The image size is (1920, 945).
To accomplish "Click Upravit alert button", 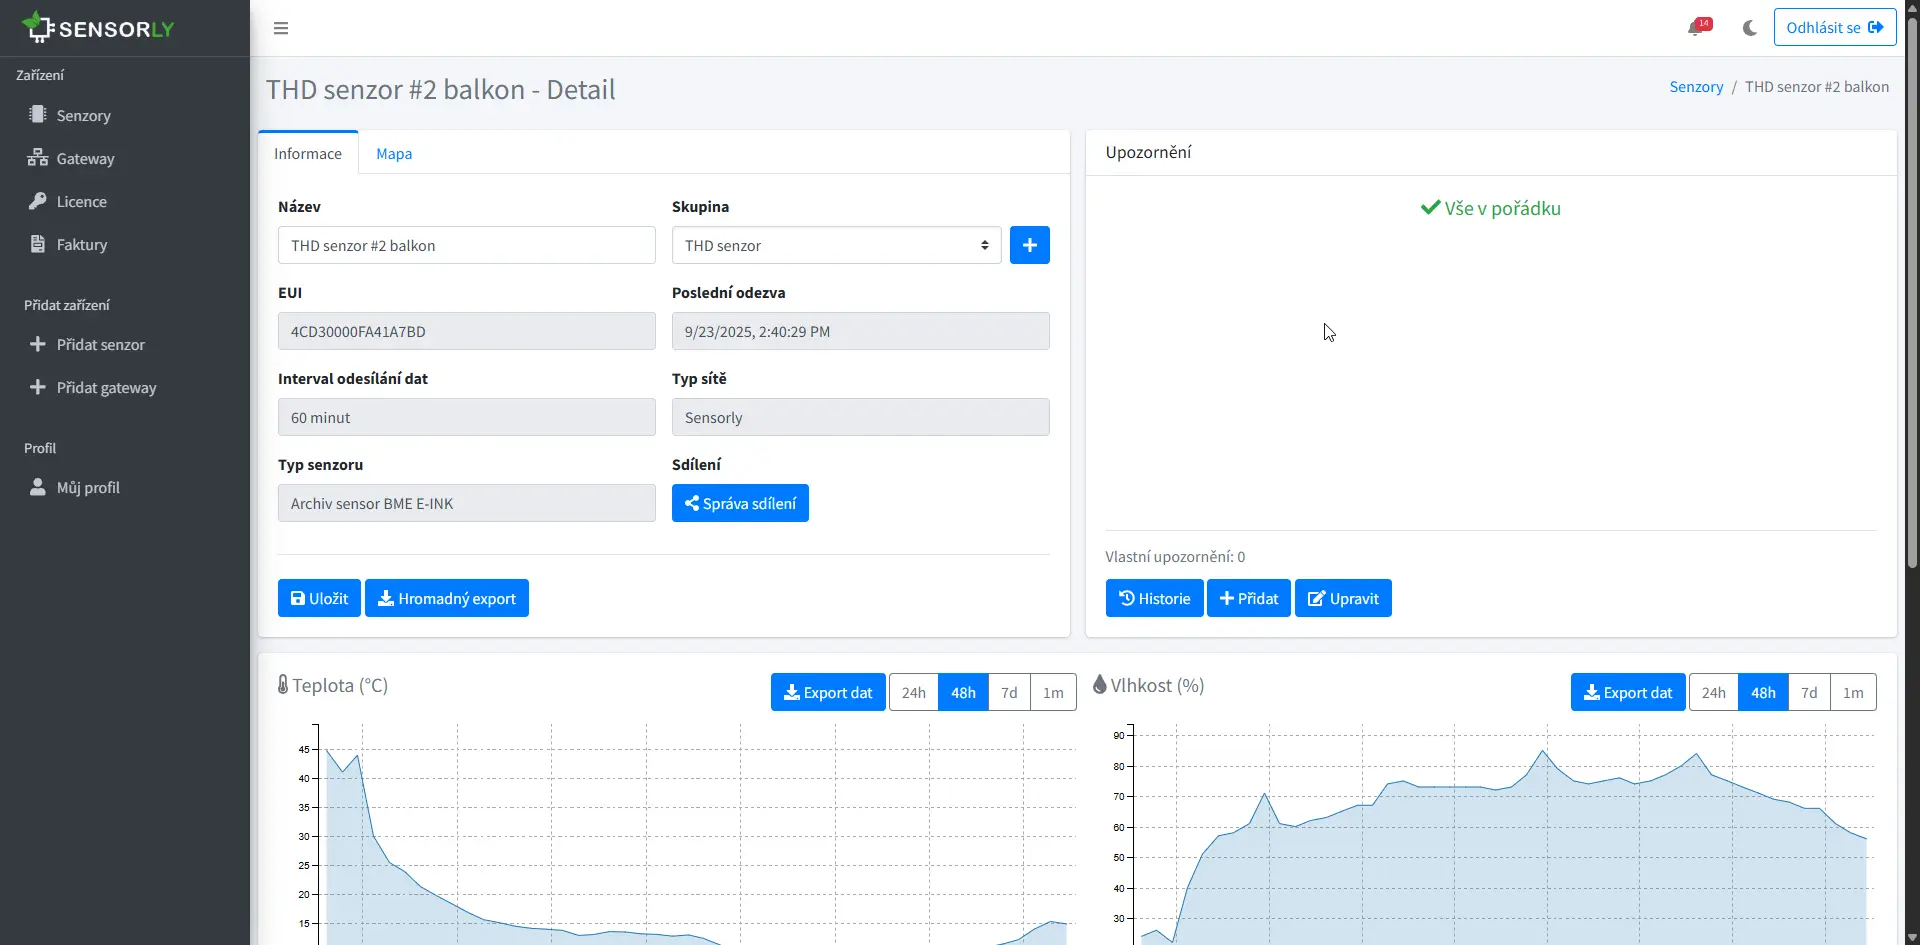I will 1343,598.
